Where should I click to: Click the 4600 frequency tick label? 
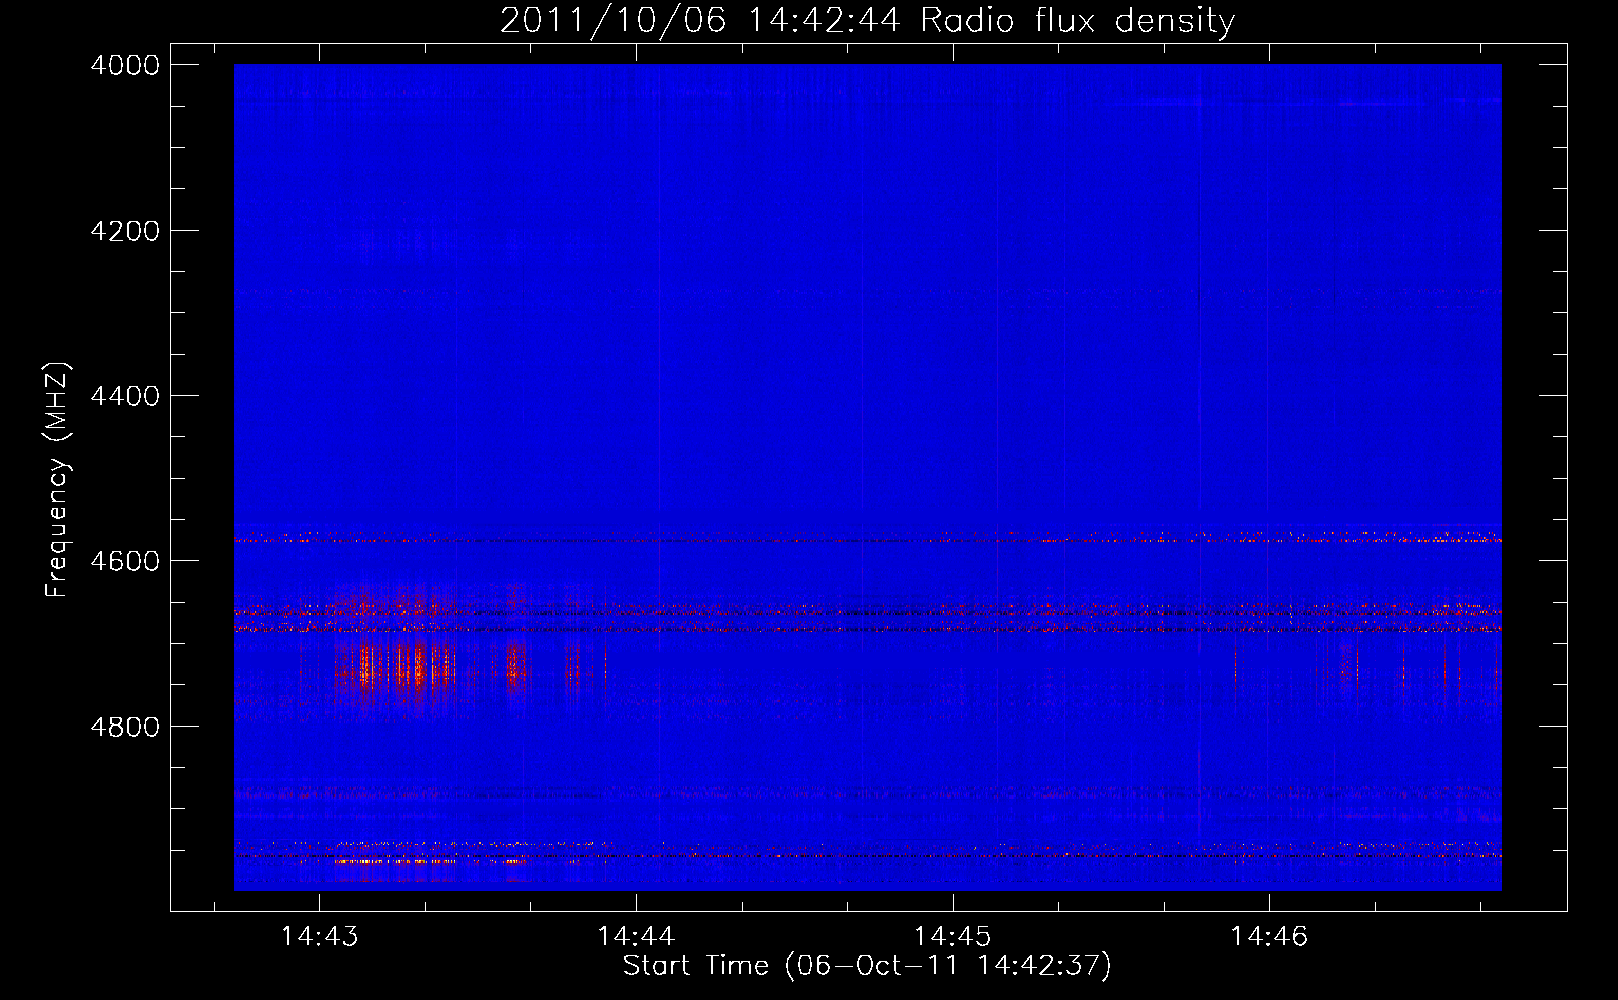click(x=125, y=561)
